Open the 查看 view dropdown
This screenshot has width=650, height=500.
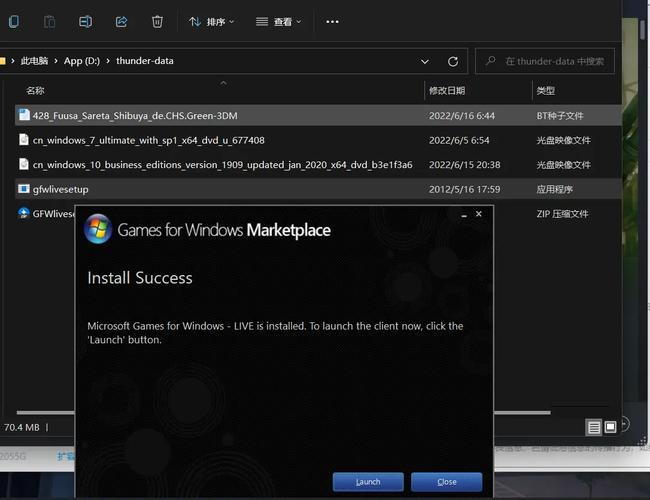click(279, 22)
